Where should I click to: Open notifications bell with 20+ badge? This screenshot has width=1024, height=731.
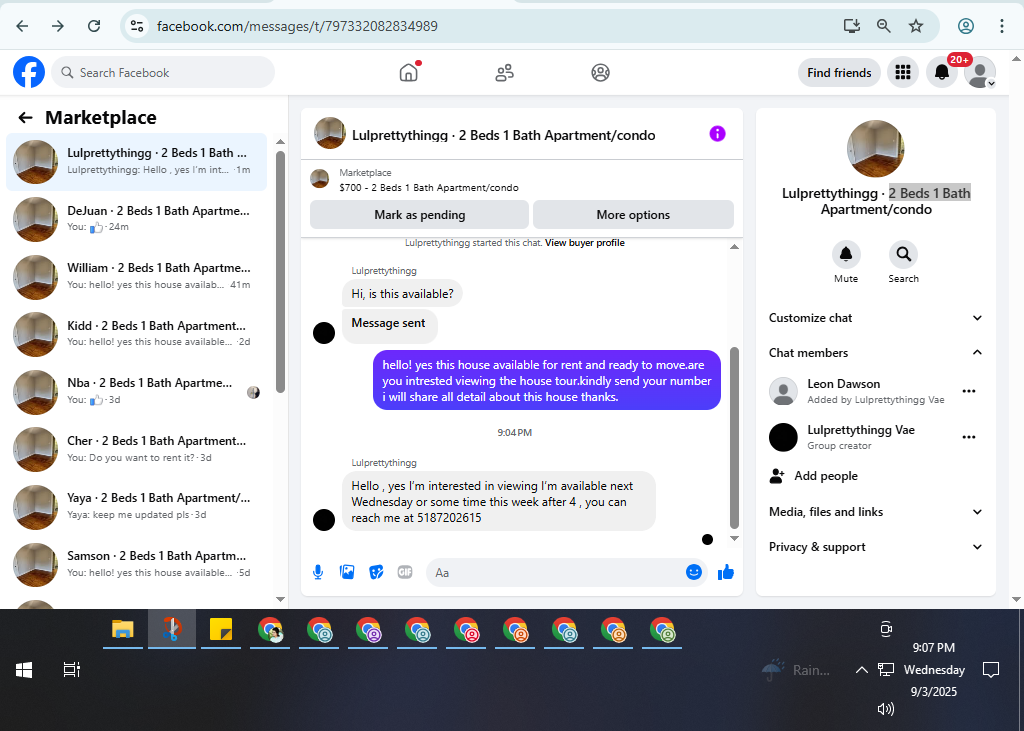pyautogui.click(x=942, y=73)
